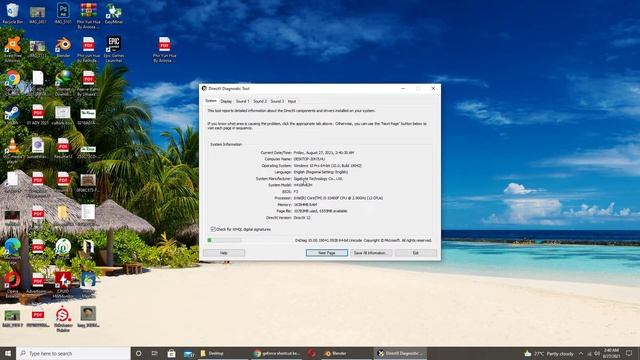Click the Page file usage text
The width and height of the screenshot is (640, 360).
(x=320, y=211)
